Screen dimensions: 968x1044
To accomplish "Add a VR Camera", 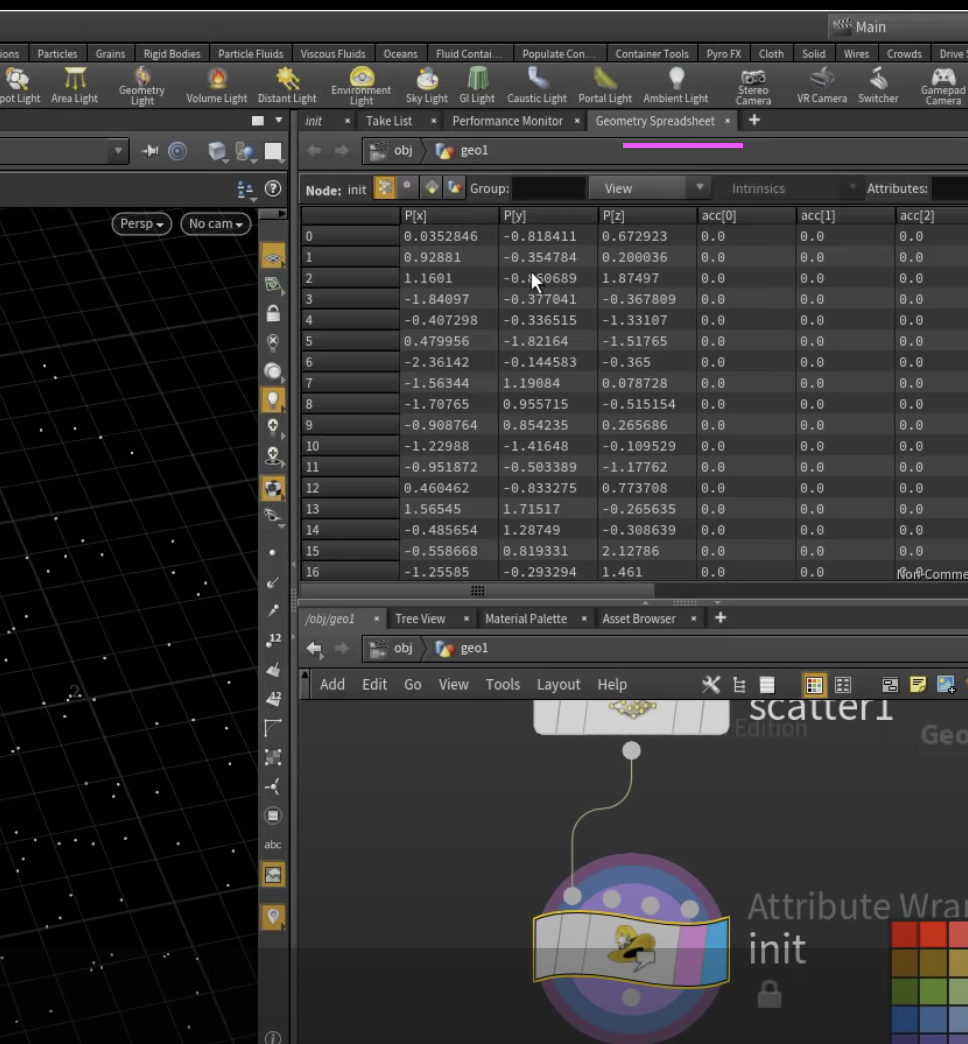I will click(x=822, y=85).
